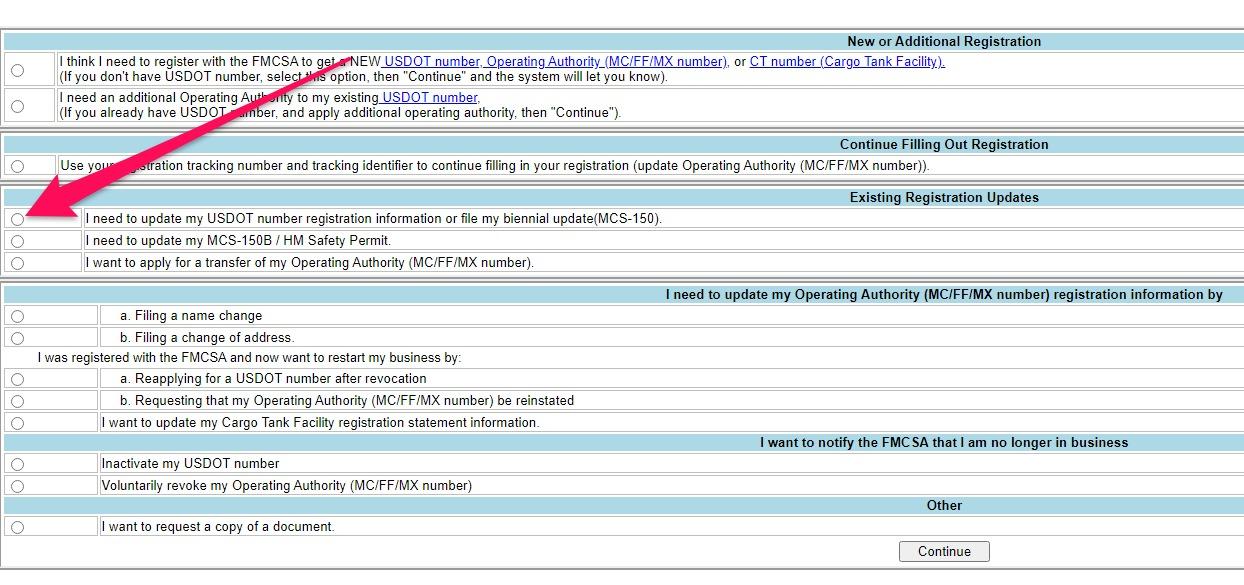Image resolution: width=1244 pixels, height=585 pixels.
Task: Select the filing a name change option
Action: pos(17,316)
